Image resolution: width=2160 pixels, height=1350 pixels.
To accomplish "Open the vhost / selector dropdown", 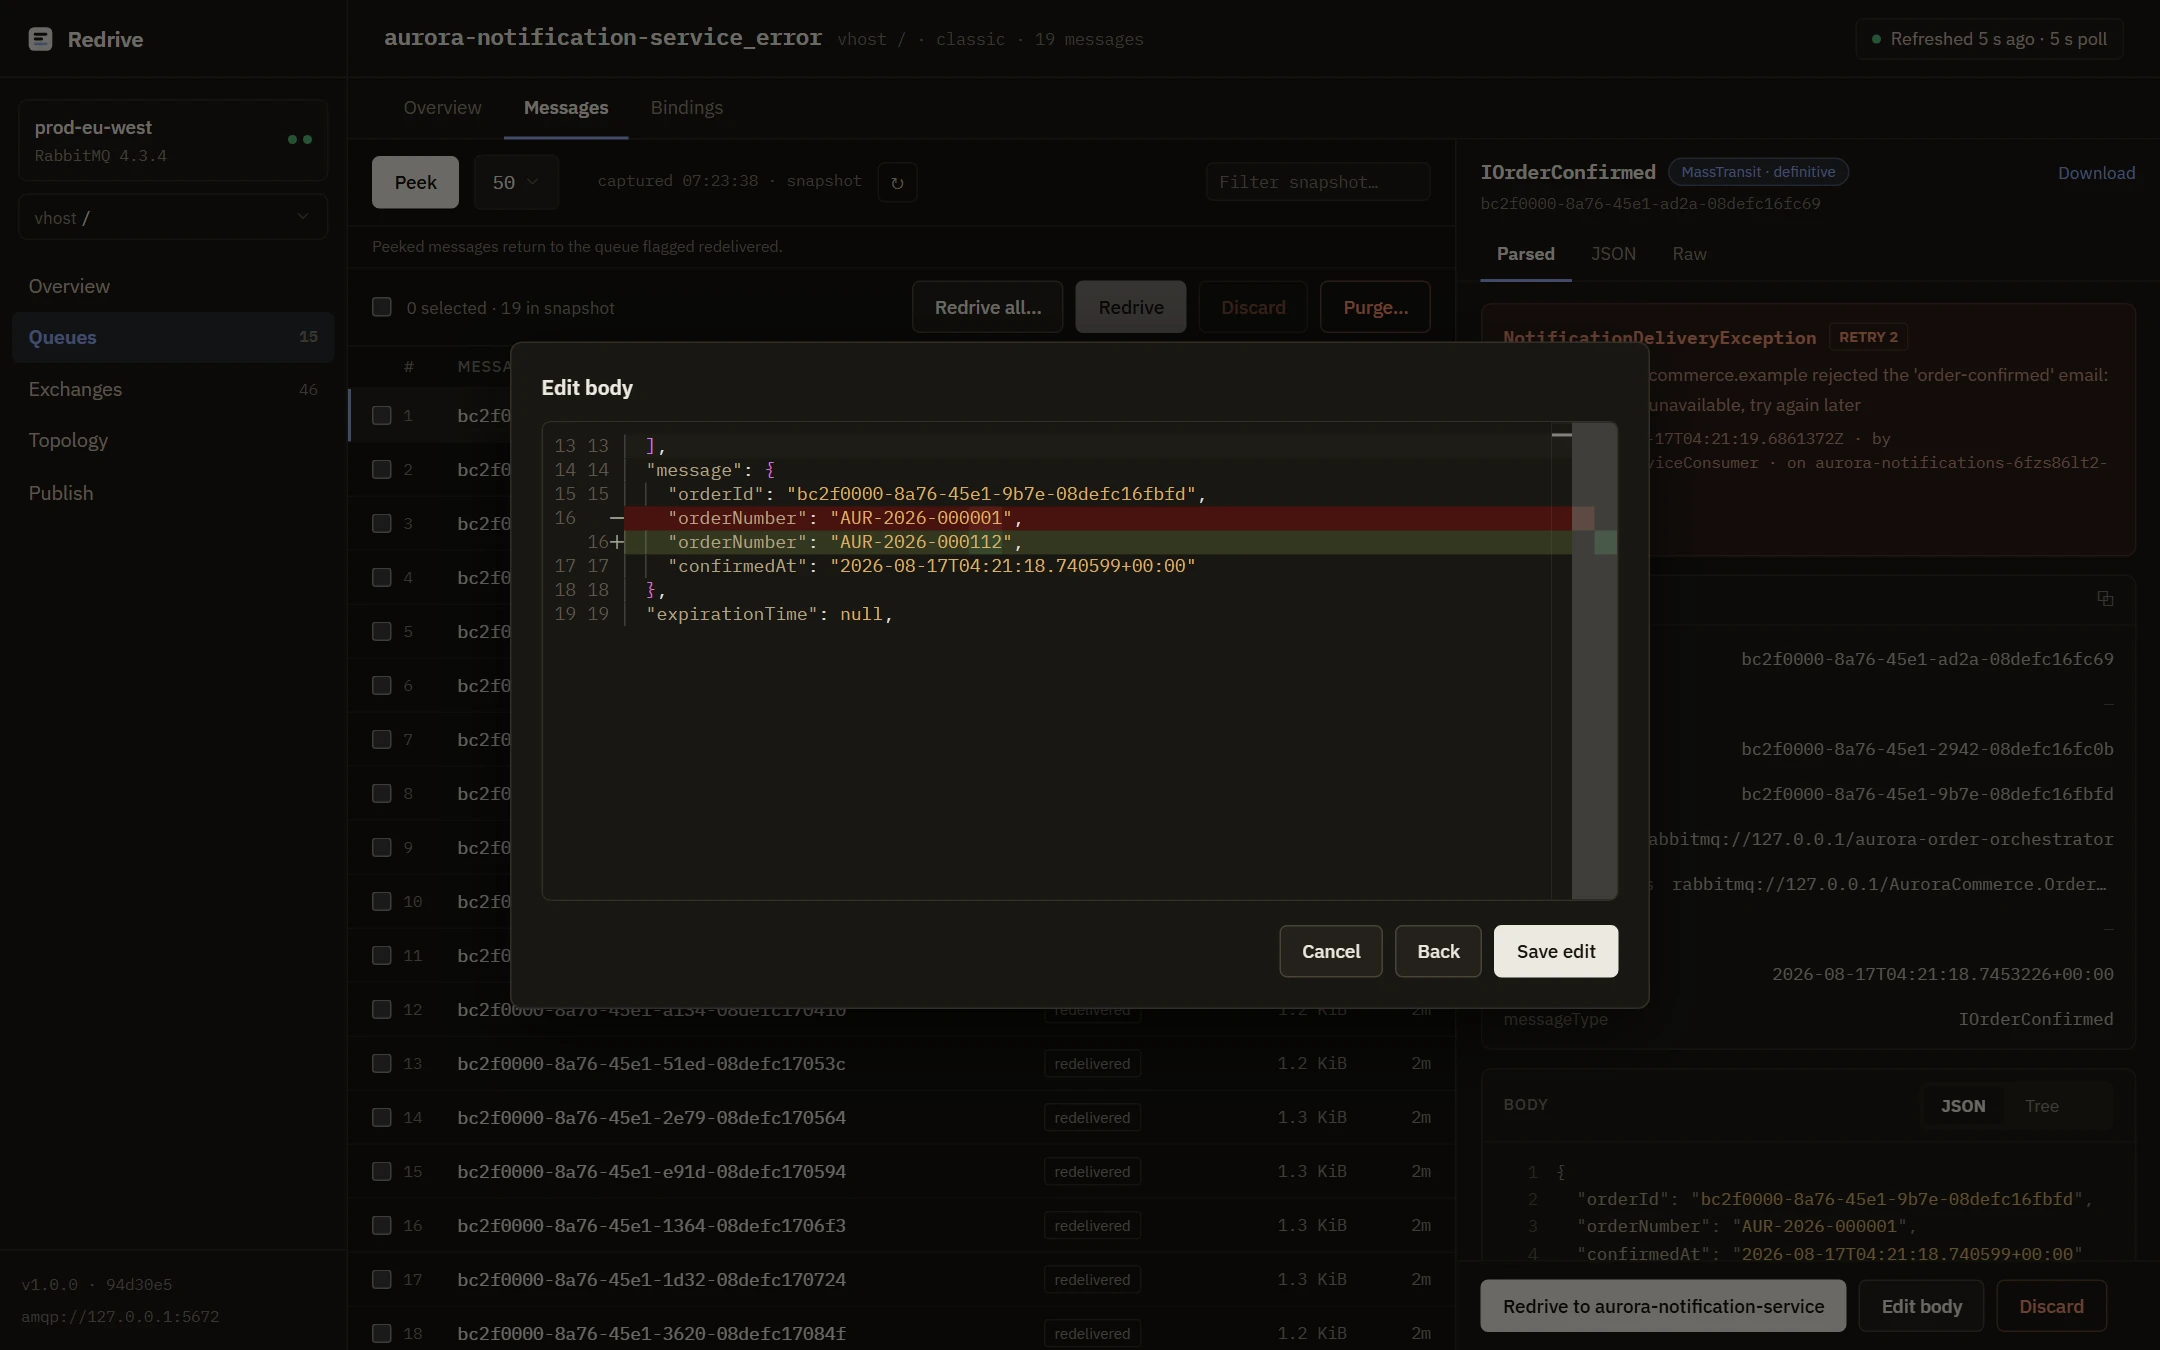I will pyautogui.click(x=173, y=217).
